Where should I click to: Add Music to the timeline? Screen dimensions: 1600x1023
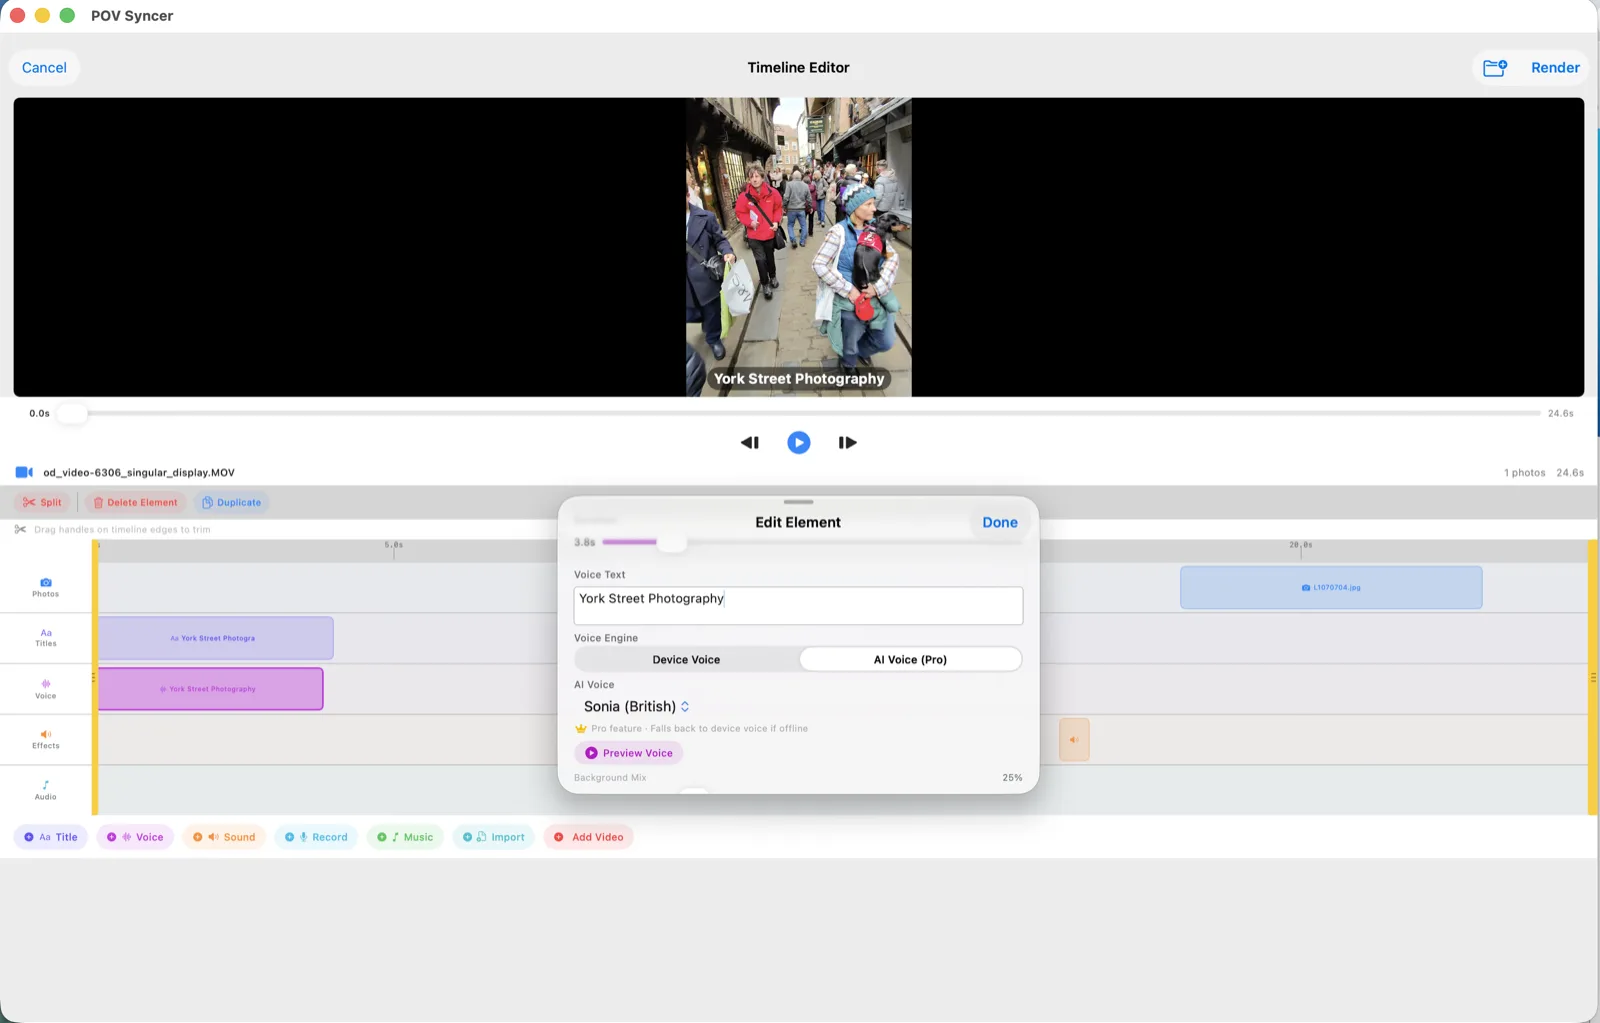(405, 838)
